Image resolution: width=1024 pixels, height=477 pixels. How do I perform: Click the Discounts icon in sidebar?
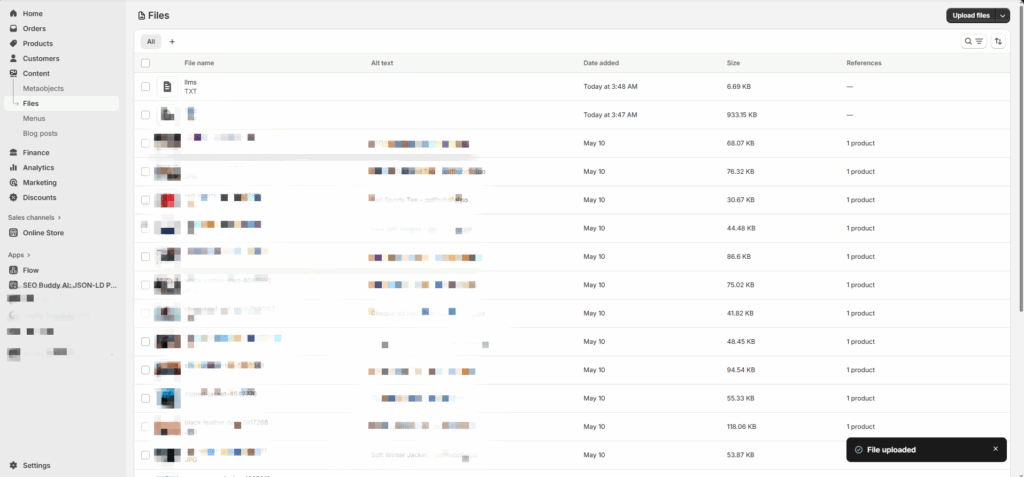(13, 197)
